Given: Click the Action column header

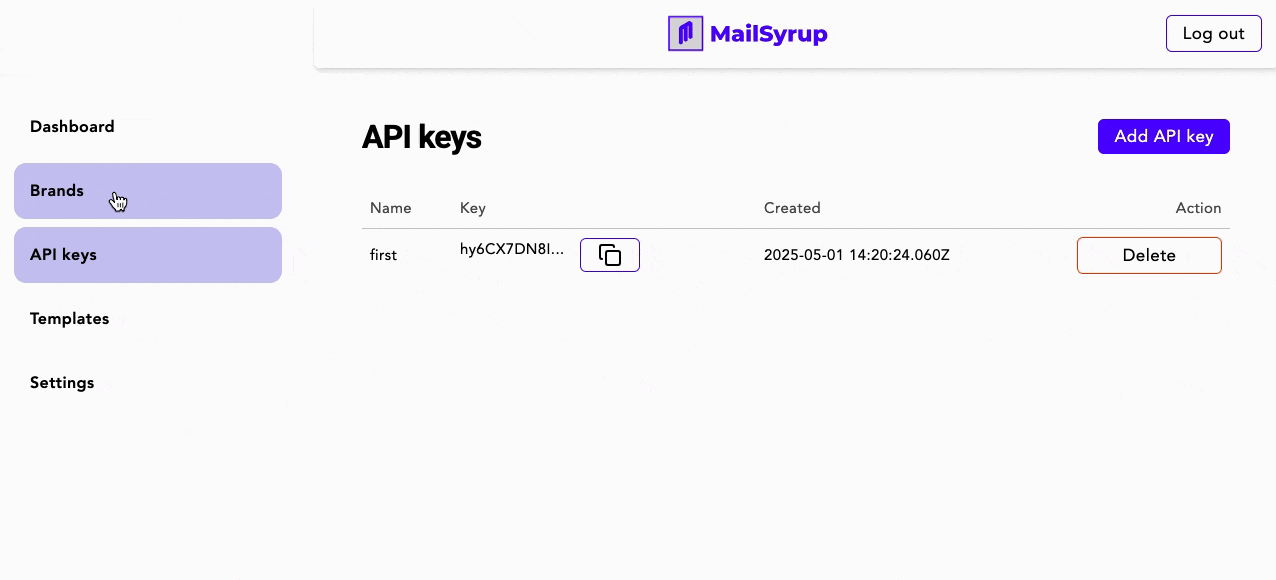Looking at the screenshot, I should pyautogui.click(x=1198, y=208).
